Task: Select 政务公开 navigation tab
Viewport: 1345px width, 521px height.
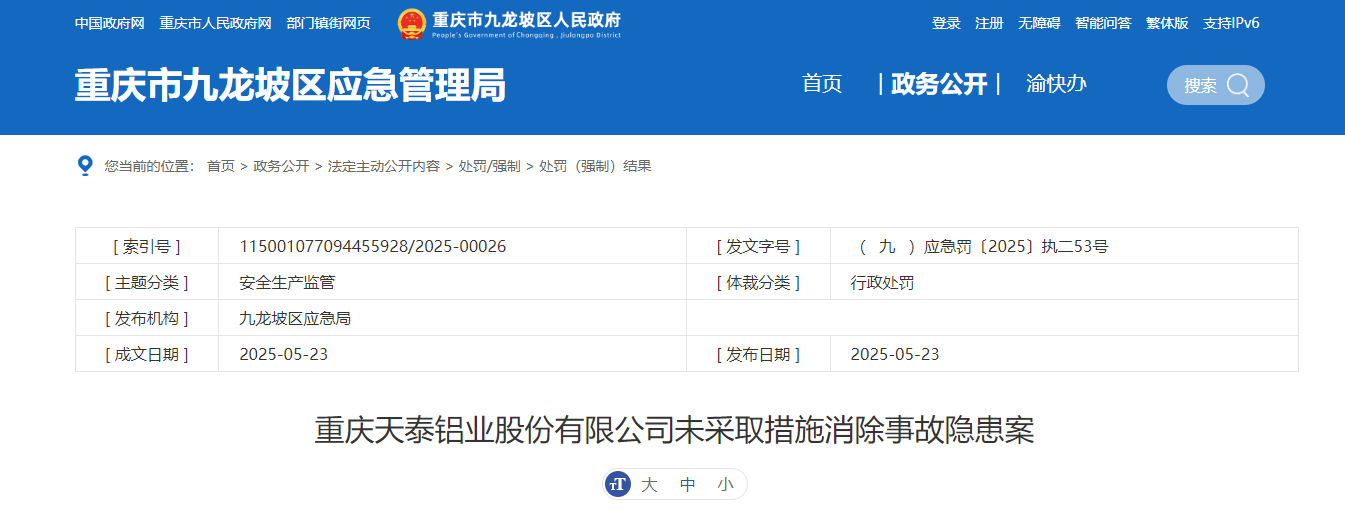Action: point(939,84)
